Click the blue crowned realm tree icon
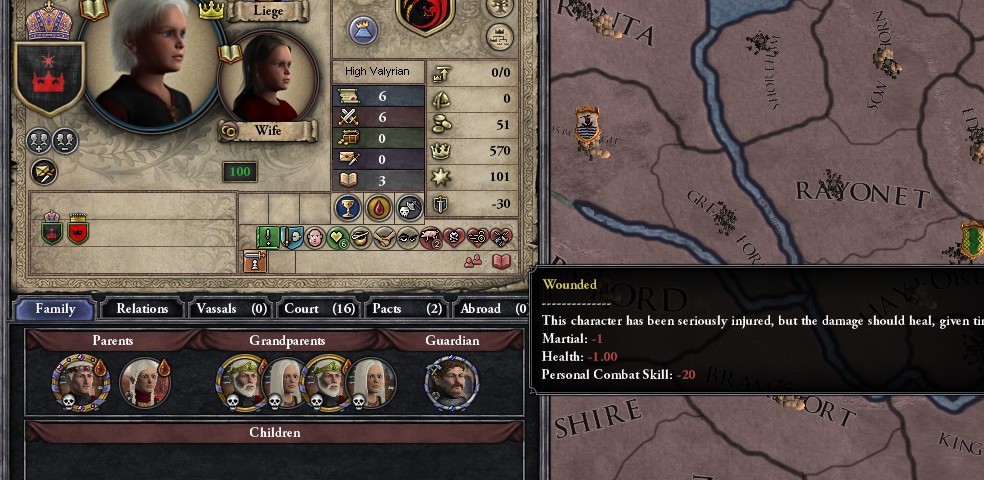This screenshot has height=480, width=984. [363, 30]
